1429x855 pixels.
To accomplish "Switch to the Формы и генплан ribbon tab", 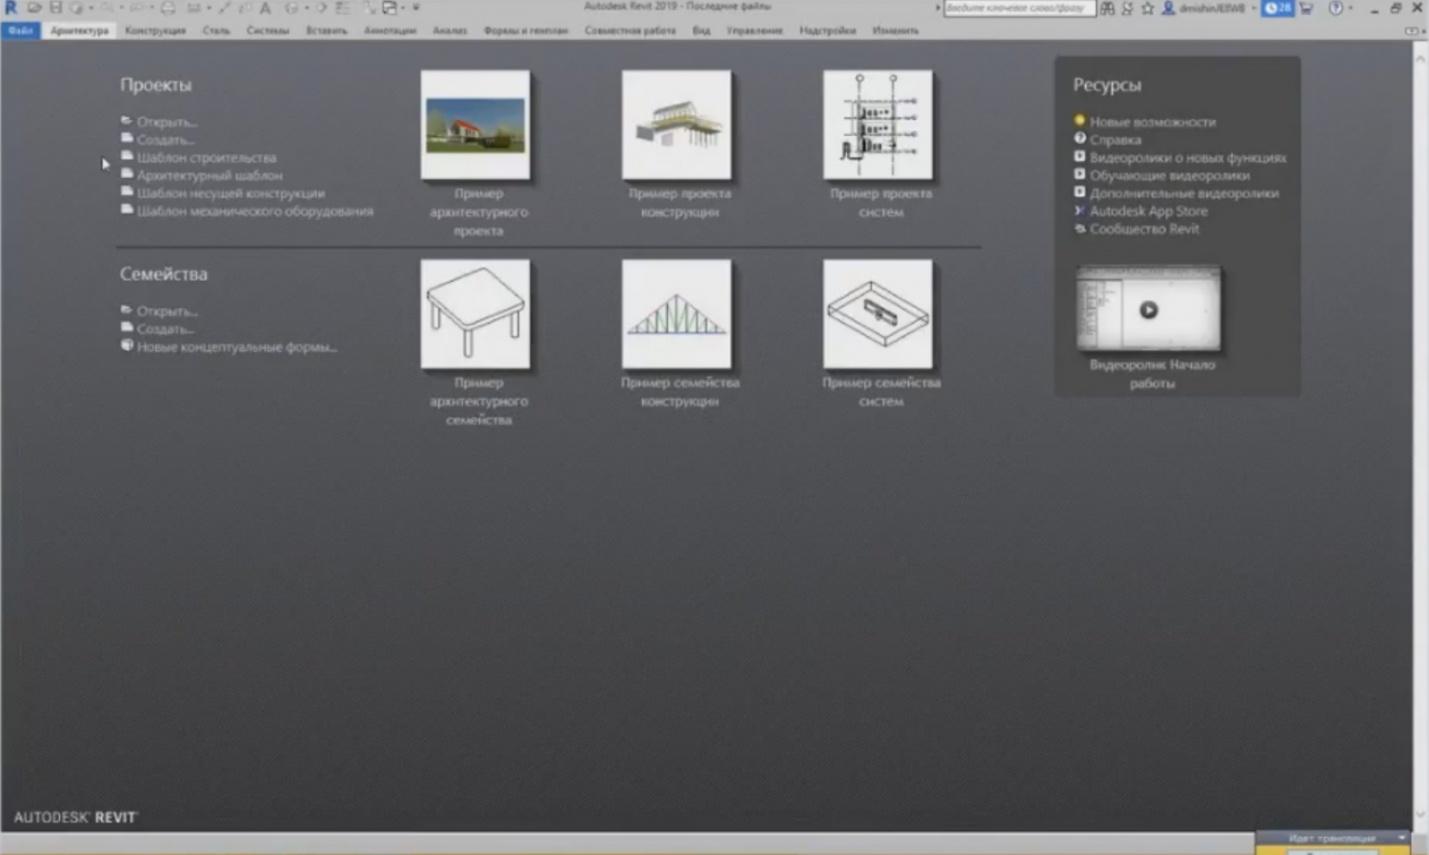I will (x=526, y=31).
